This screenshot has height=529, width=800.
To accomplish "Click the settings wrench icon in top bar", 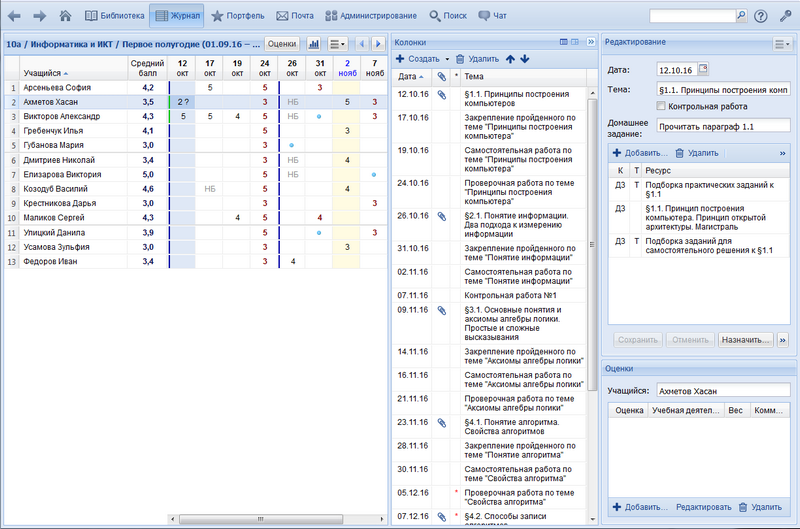I will coord(783,16).
